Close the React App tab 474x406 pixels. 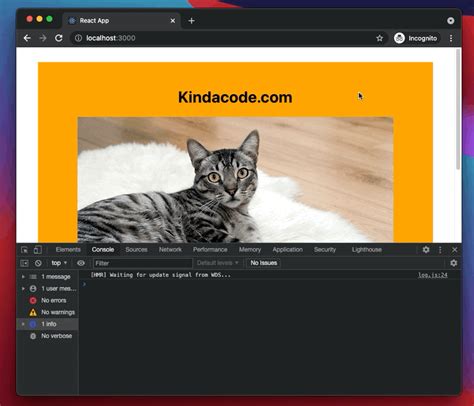point(173,21)
